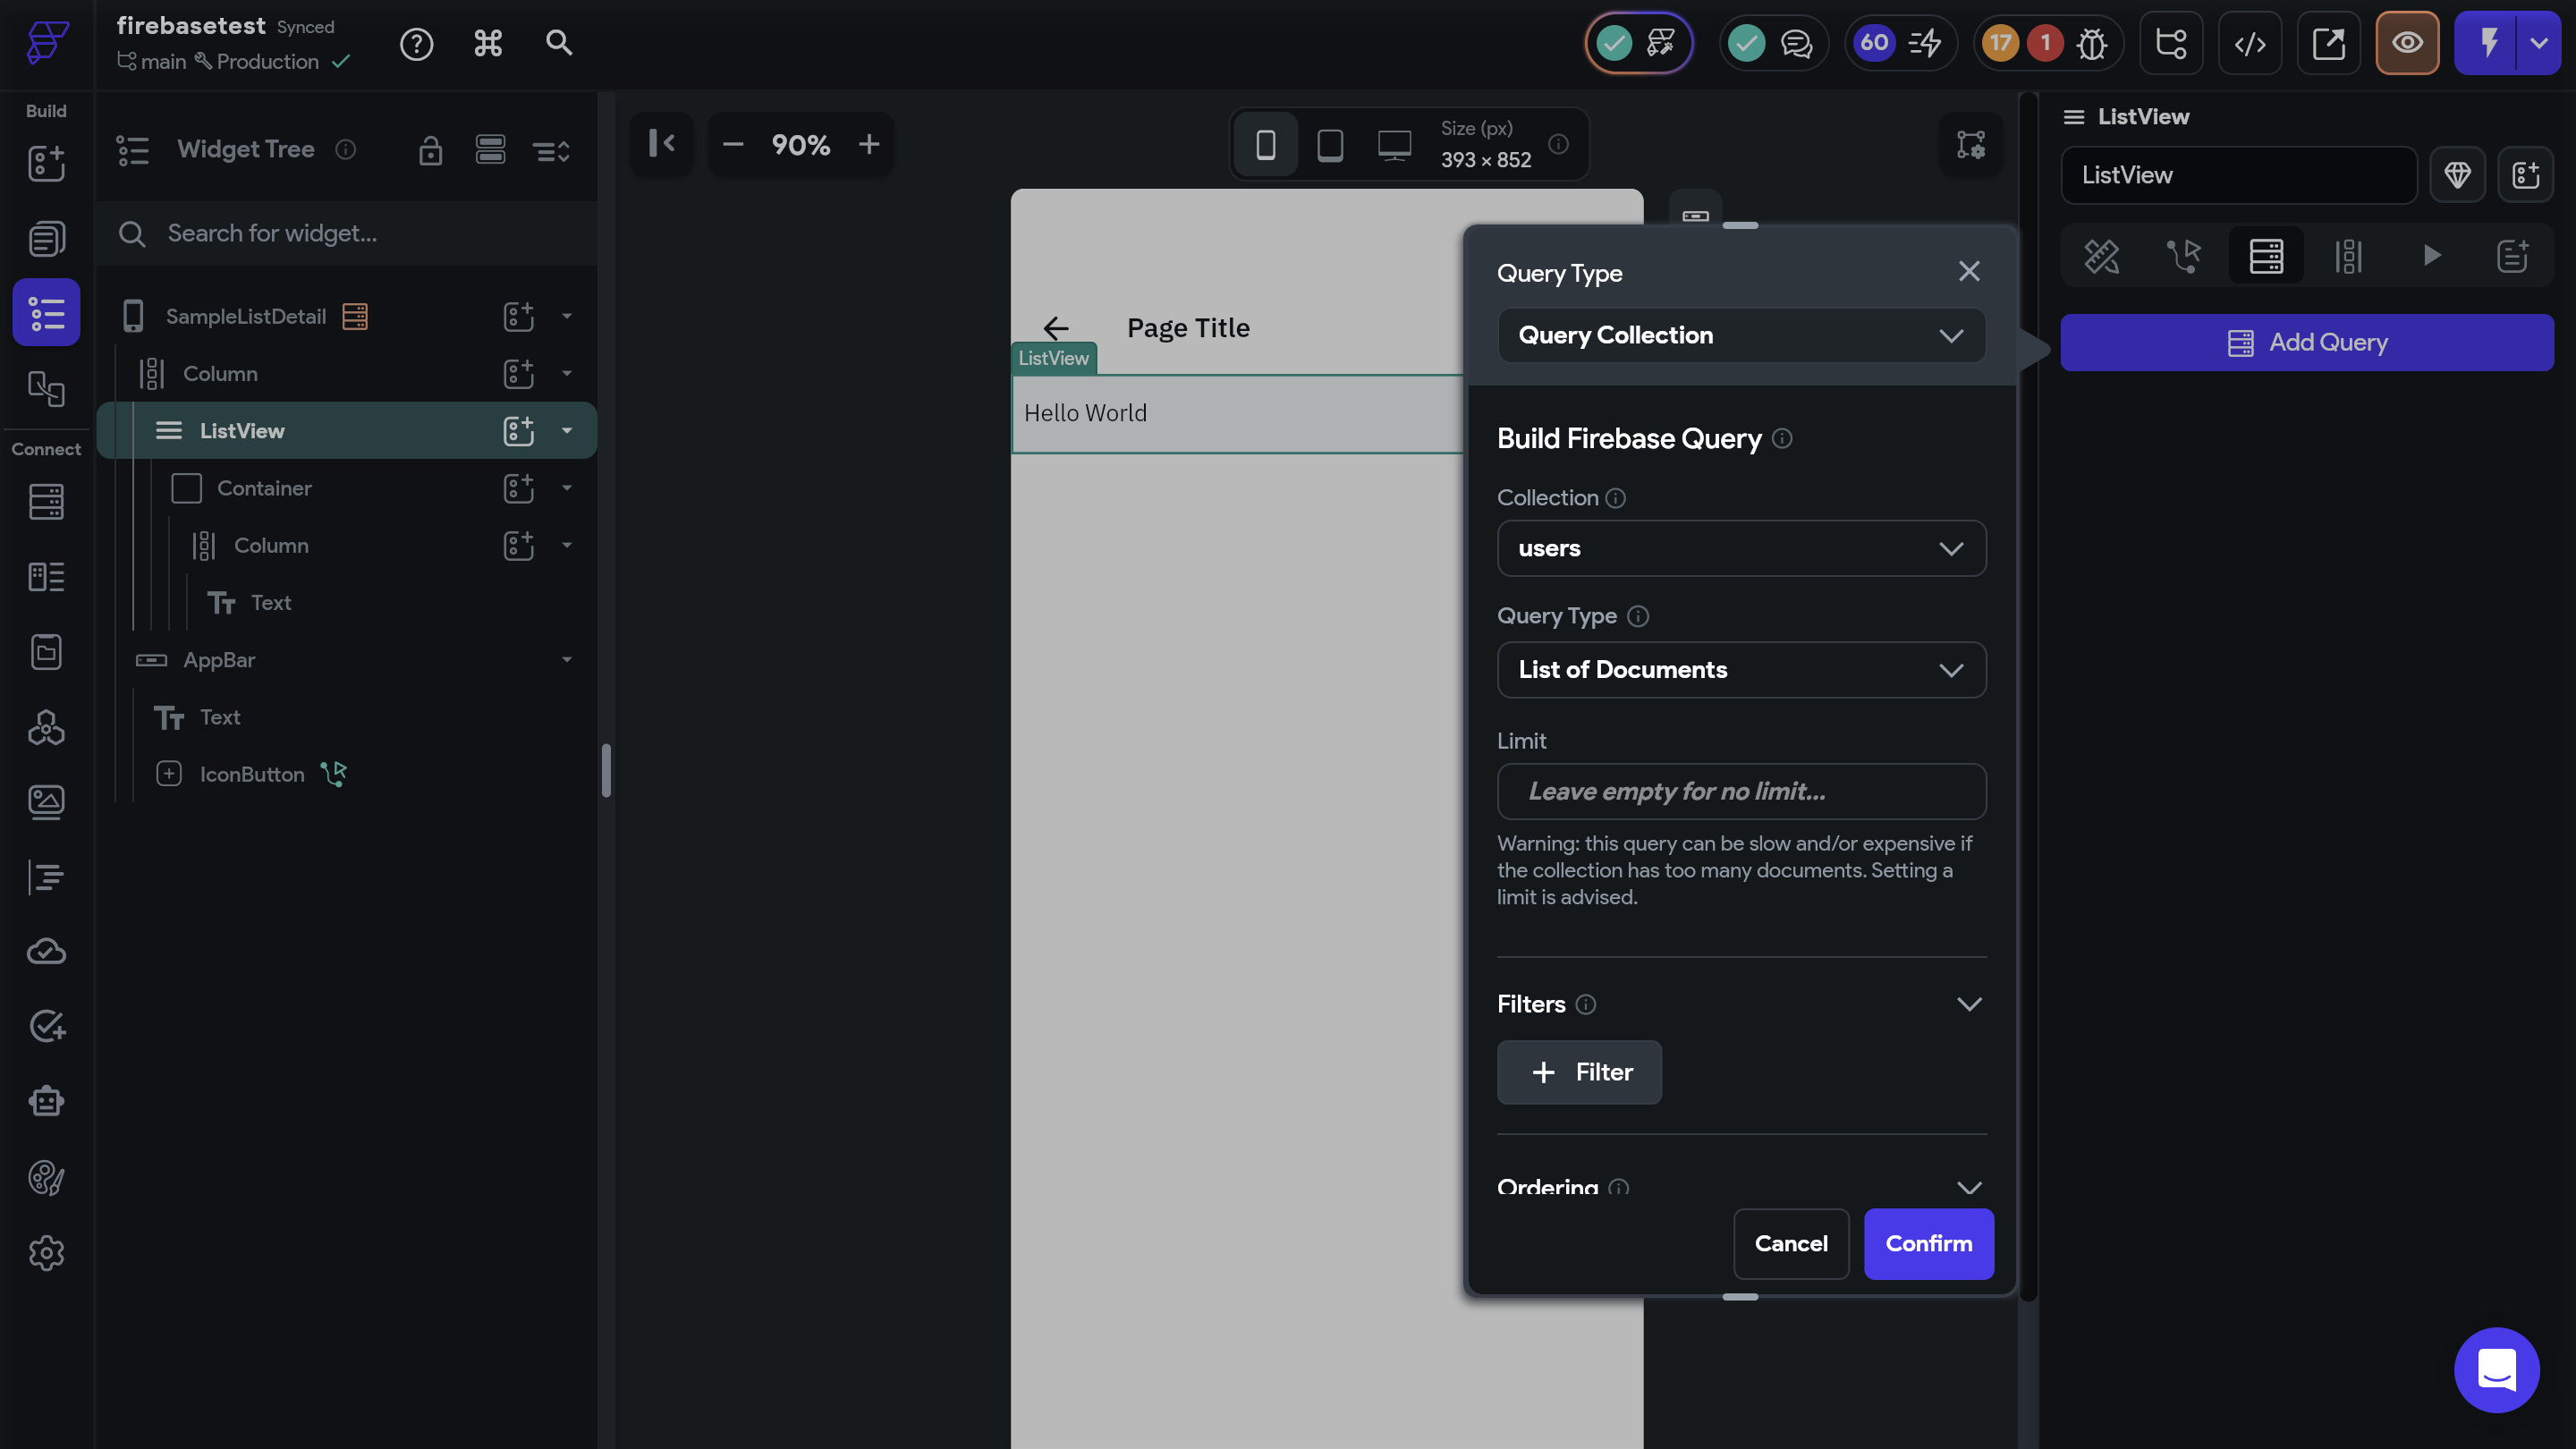Click the Limit input field
The height and width of the screenshot is (1449, 2576).
1741,791
